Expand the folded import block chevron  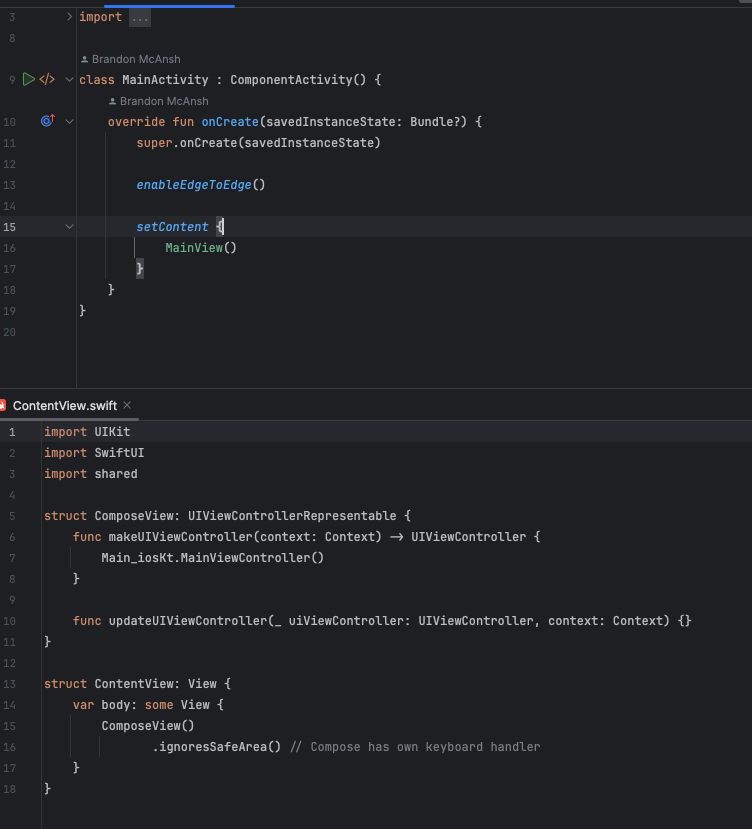pyautogui.click(x=69, y=17)
